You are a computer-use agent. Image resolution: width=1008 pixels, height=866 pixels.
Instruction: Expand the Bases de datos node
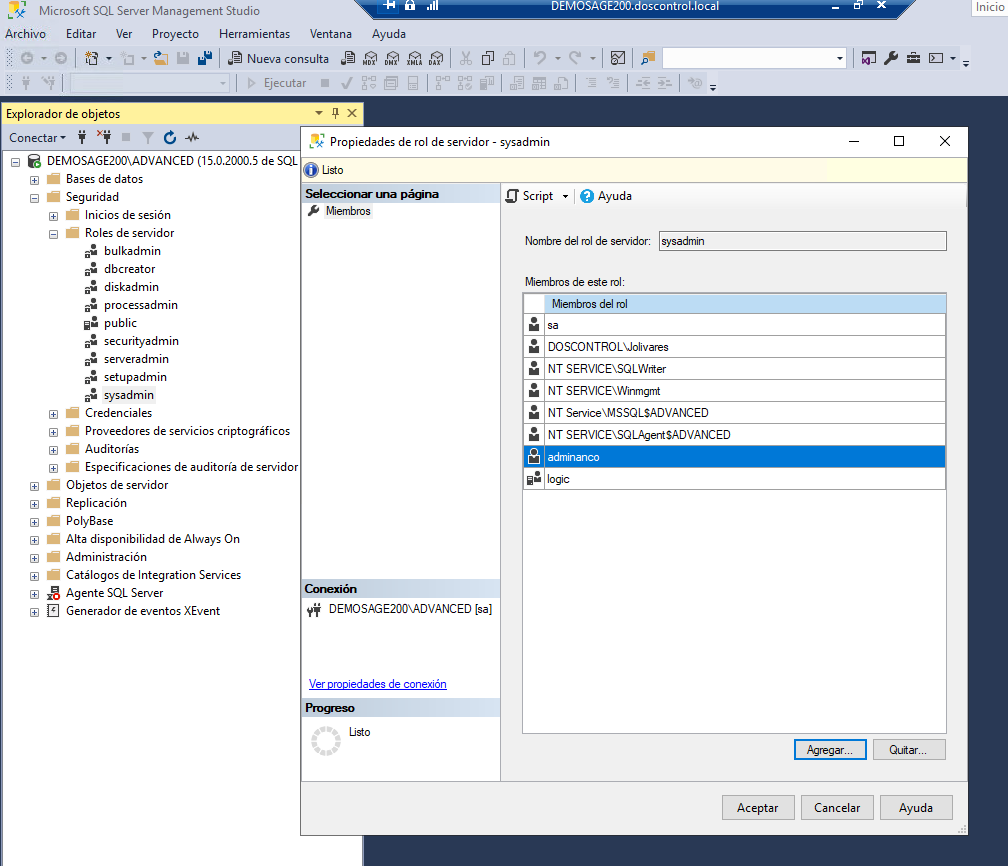(x=35, y=180)
